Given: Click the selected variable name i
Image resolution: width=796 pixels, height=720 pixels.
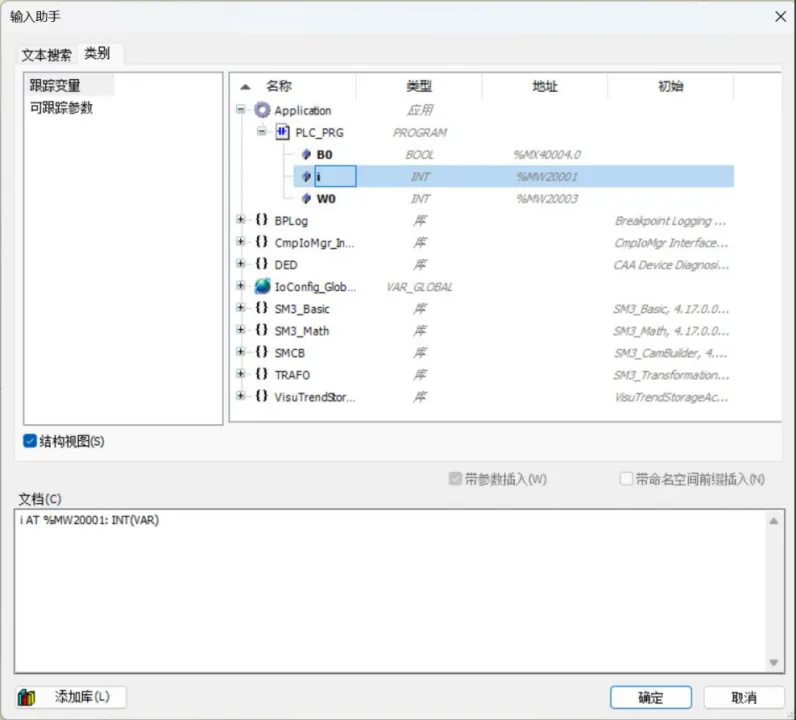Looking at the screenshot, I should coord(335,176).
